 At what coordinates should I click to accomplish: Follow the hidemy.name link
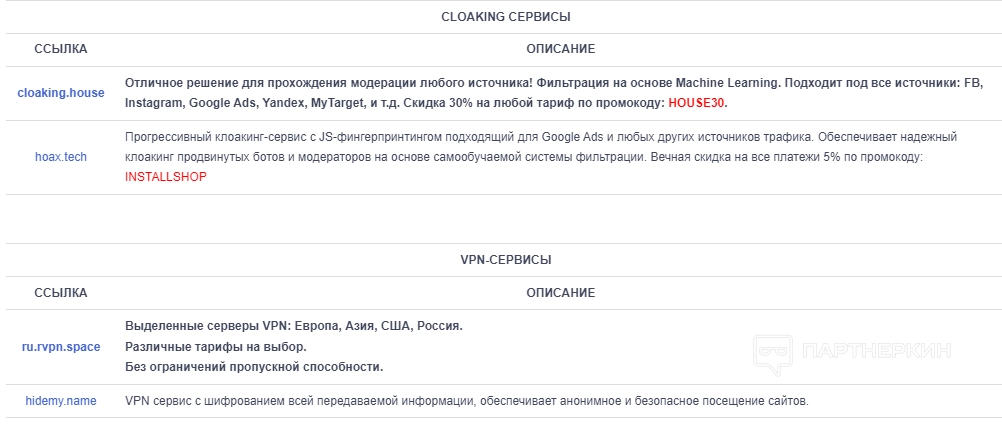point(61,401)
